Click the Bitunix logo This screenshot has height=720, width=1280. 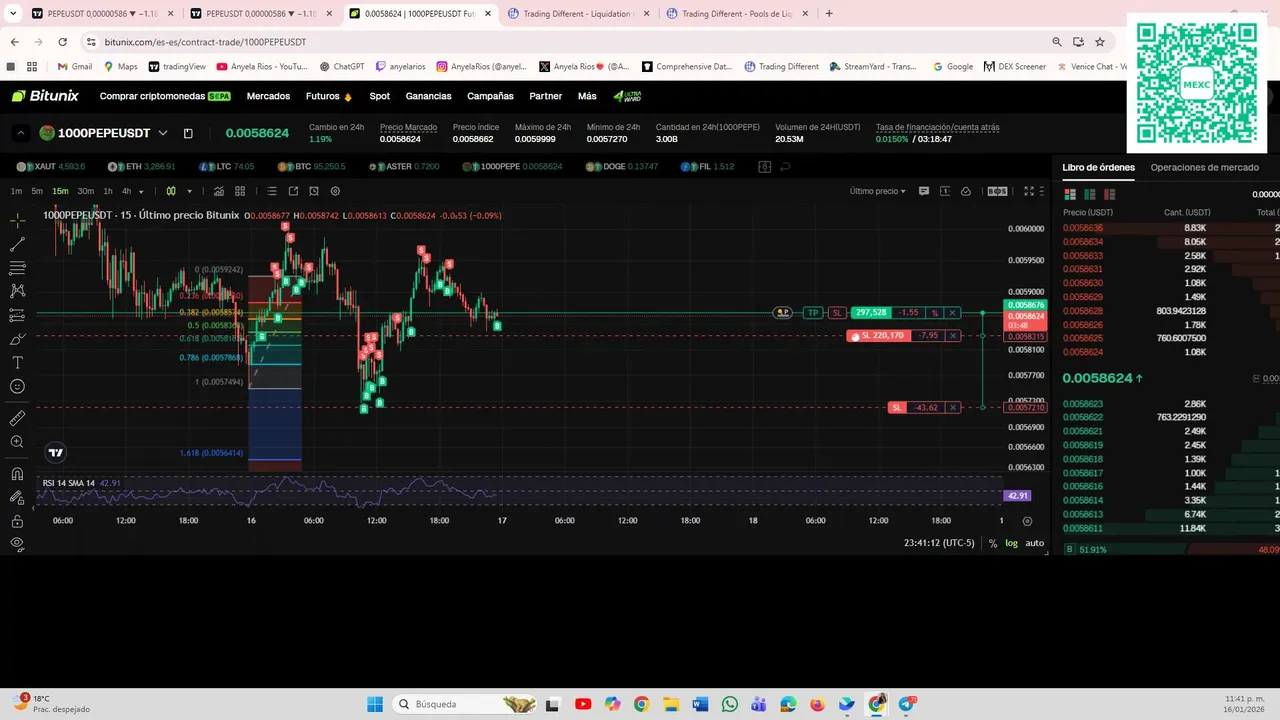click(45, 96)
